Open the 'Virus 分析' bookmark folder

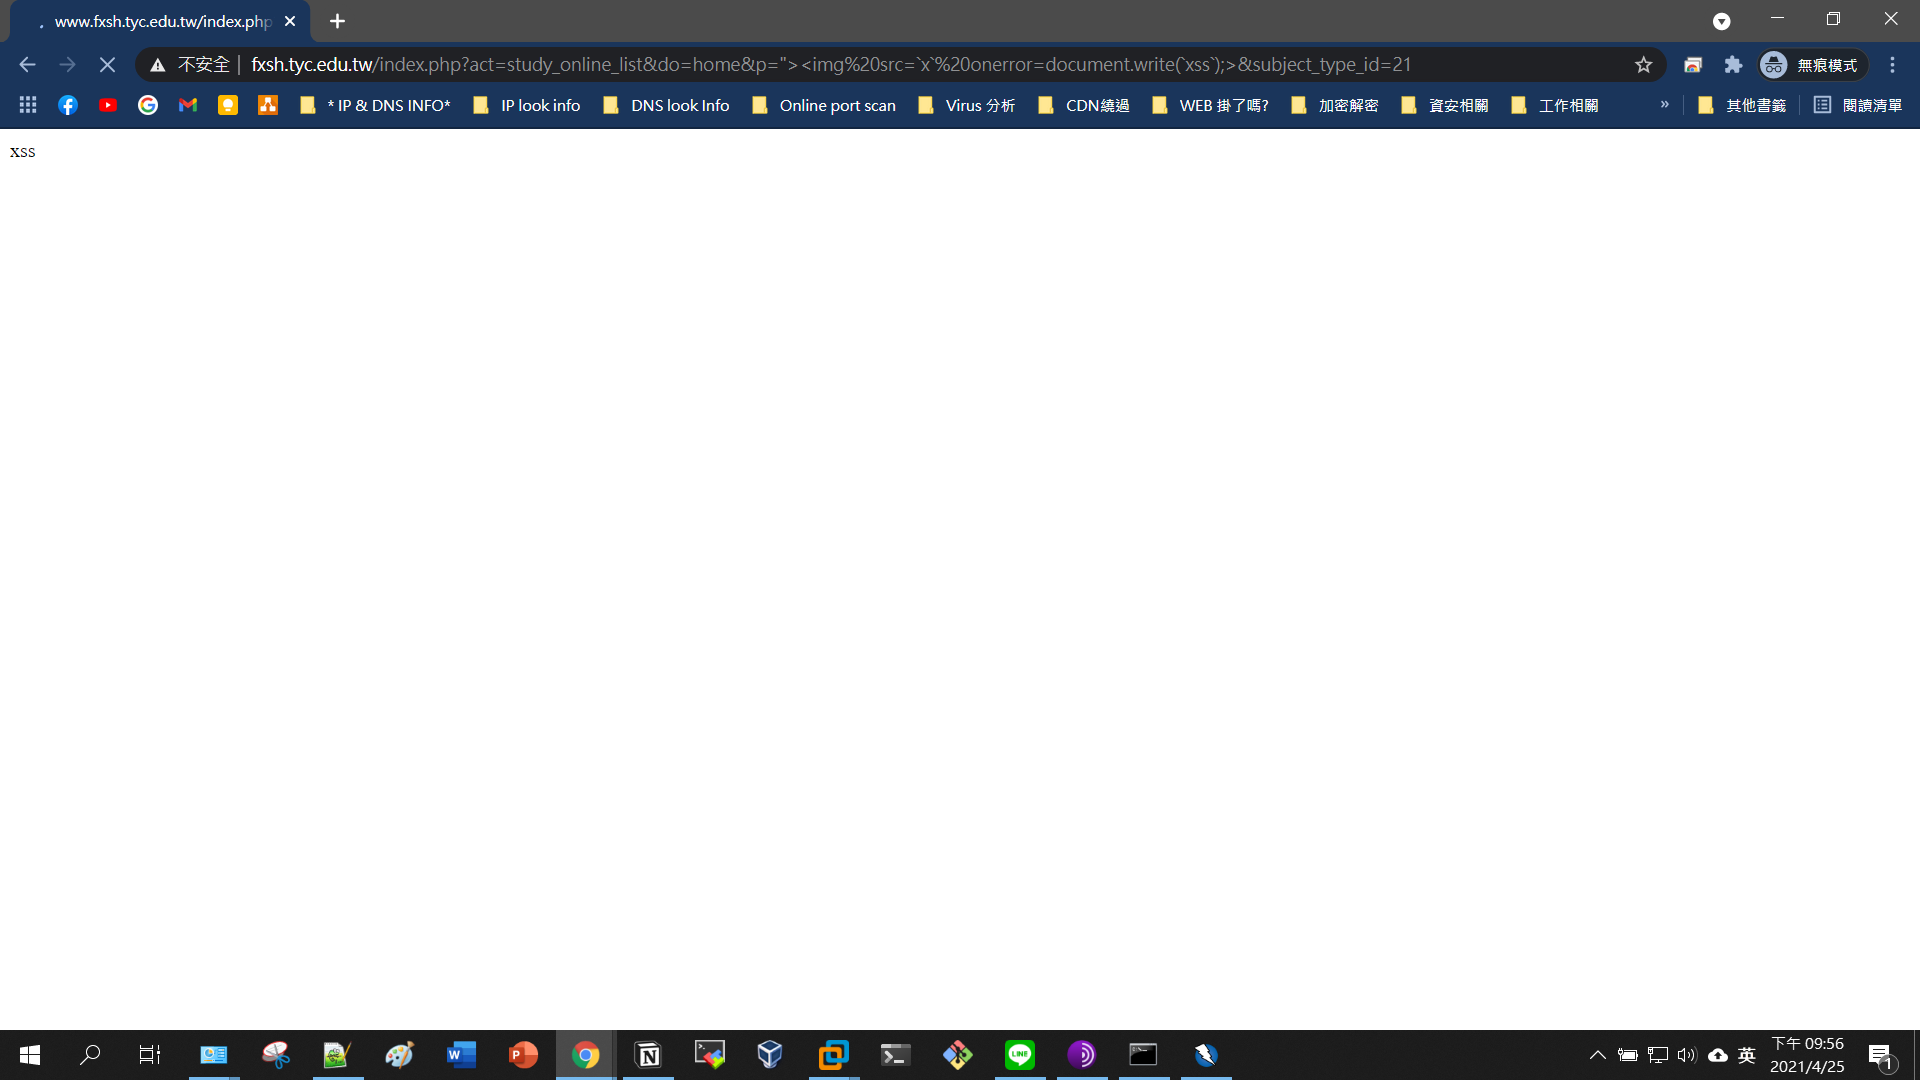pyautogui.click(x=967, y=105)
